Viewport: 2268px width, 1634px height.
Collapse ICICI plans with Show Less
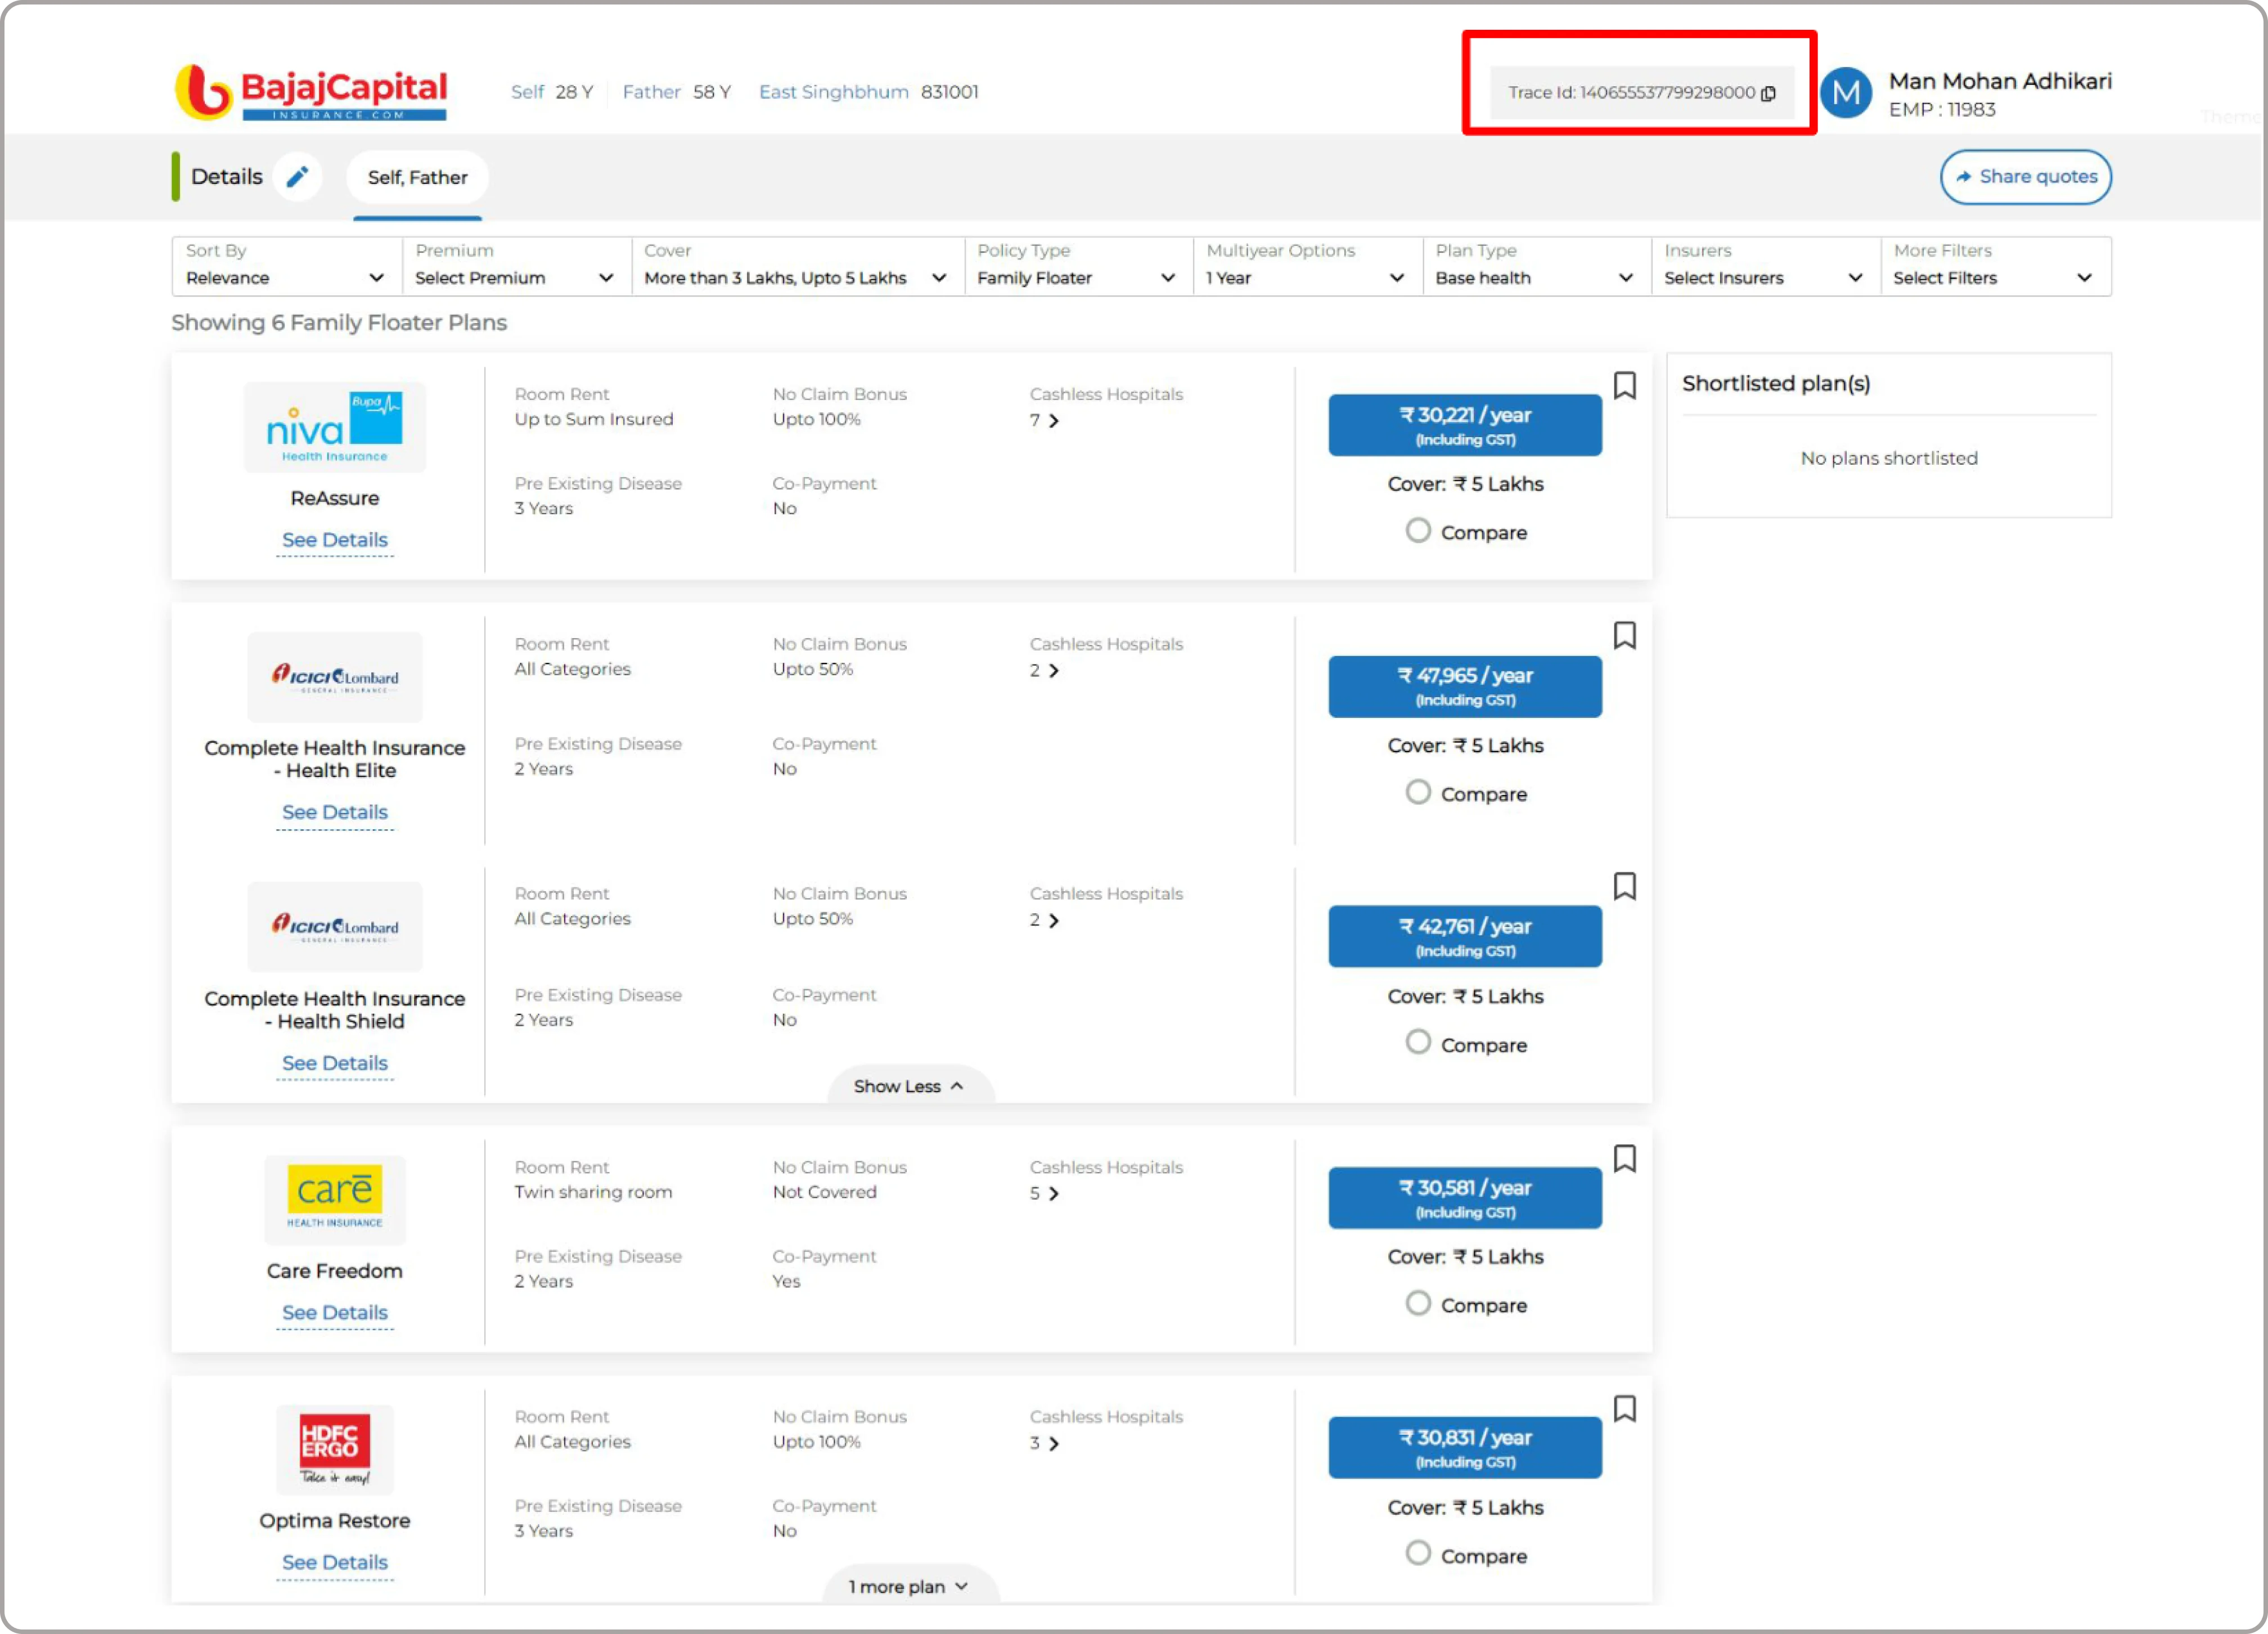point(910,1087)
